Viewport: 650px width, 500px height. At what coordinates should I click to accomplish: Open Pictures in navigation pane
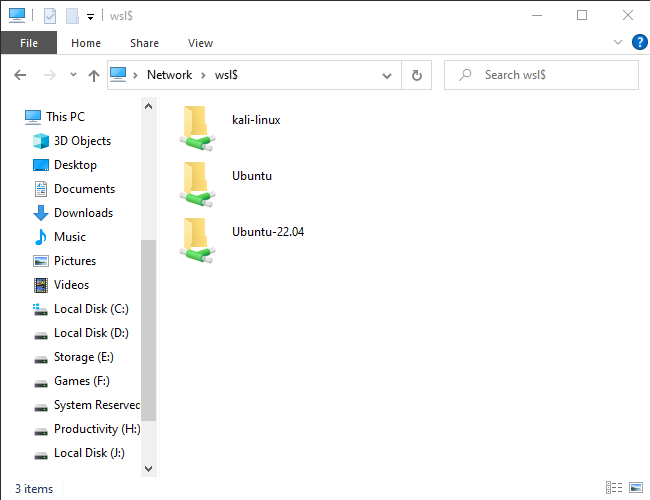pyautogui.click(x=75, y=261)
